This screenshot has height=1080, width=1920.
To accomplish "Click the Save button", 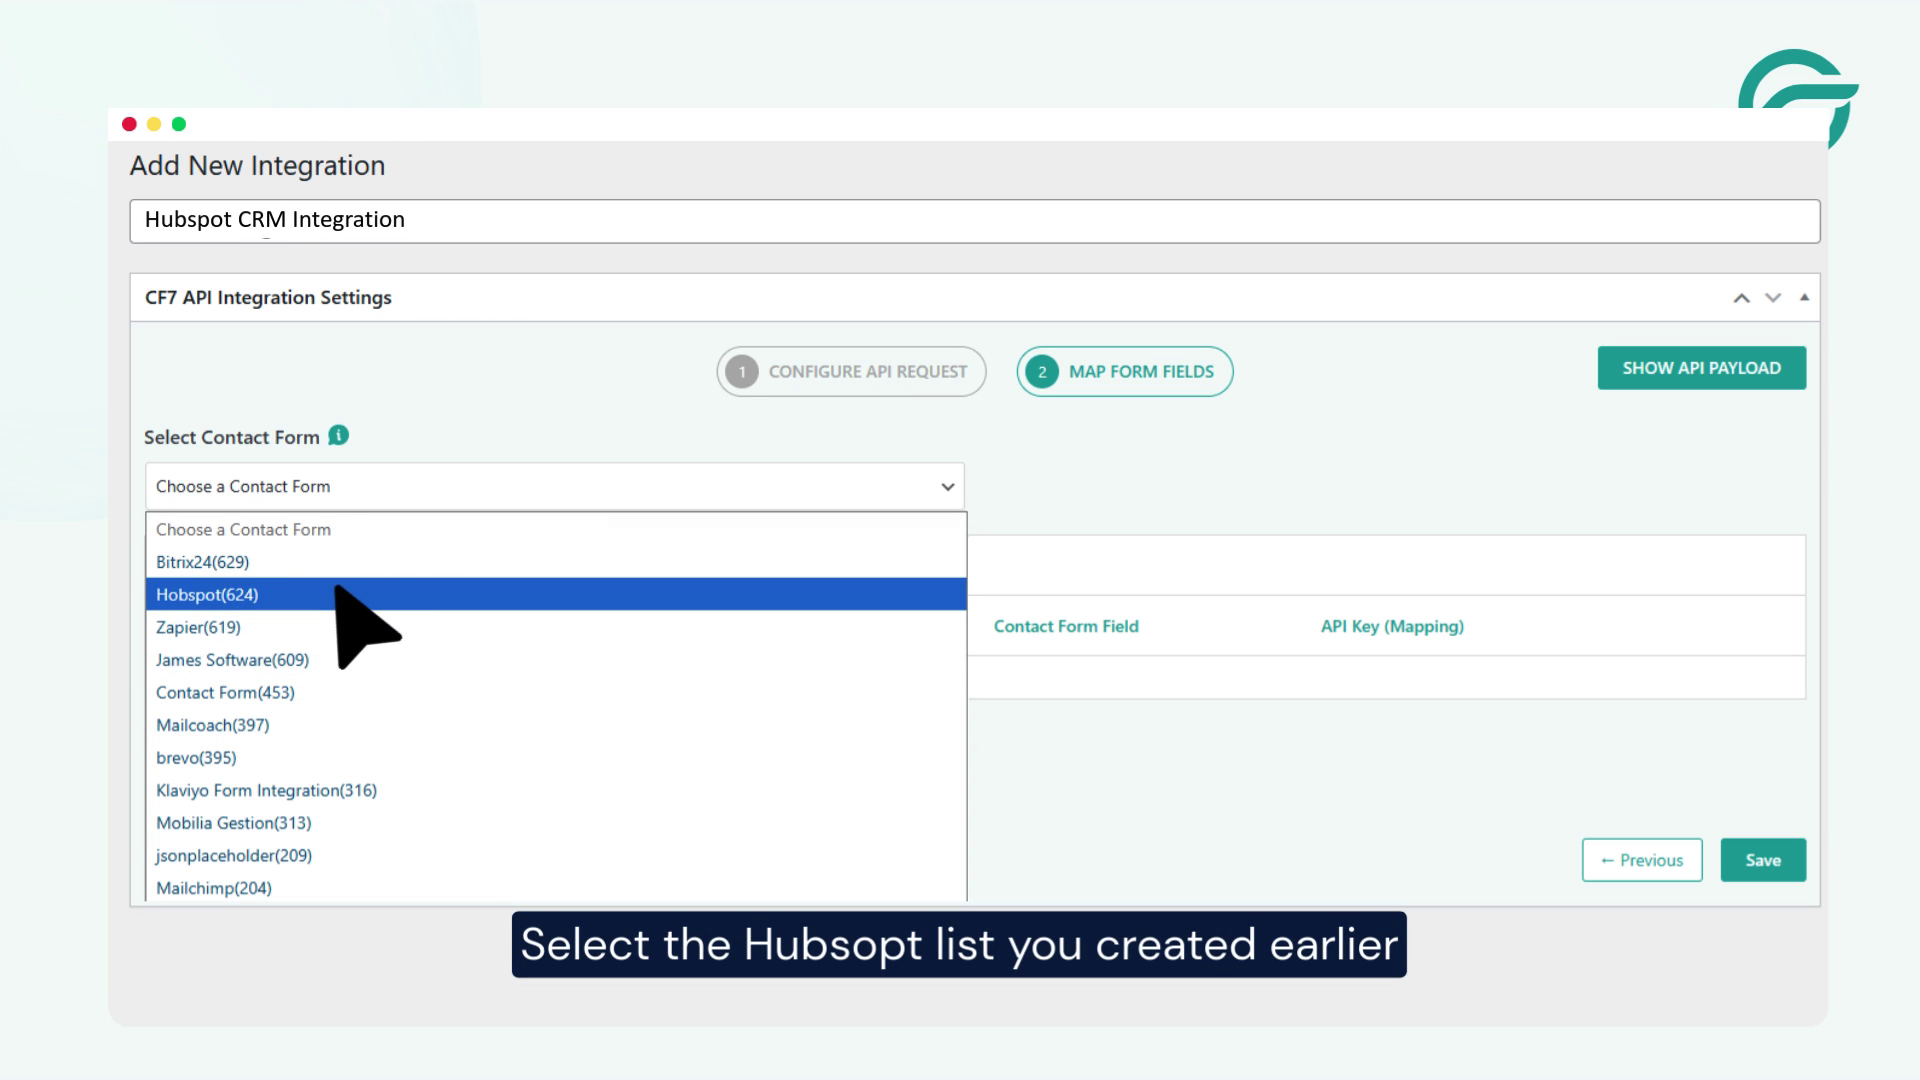I will click(x=1763, y=859).
